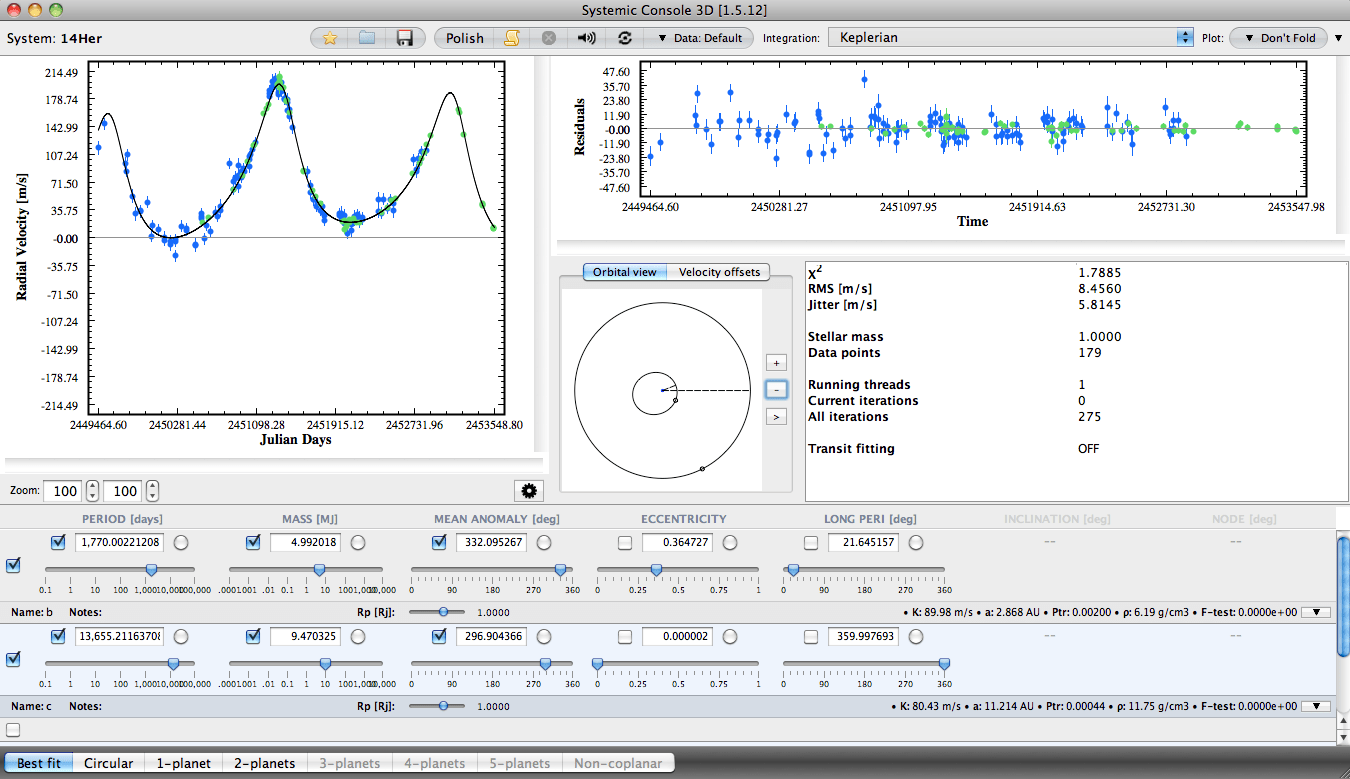Switch to Velocity offsets tab

click(719, 272)
